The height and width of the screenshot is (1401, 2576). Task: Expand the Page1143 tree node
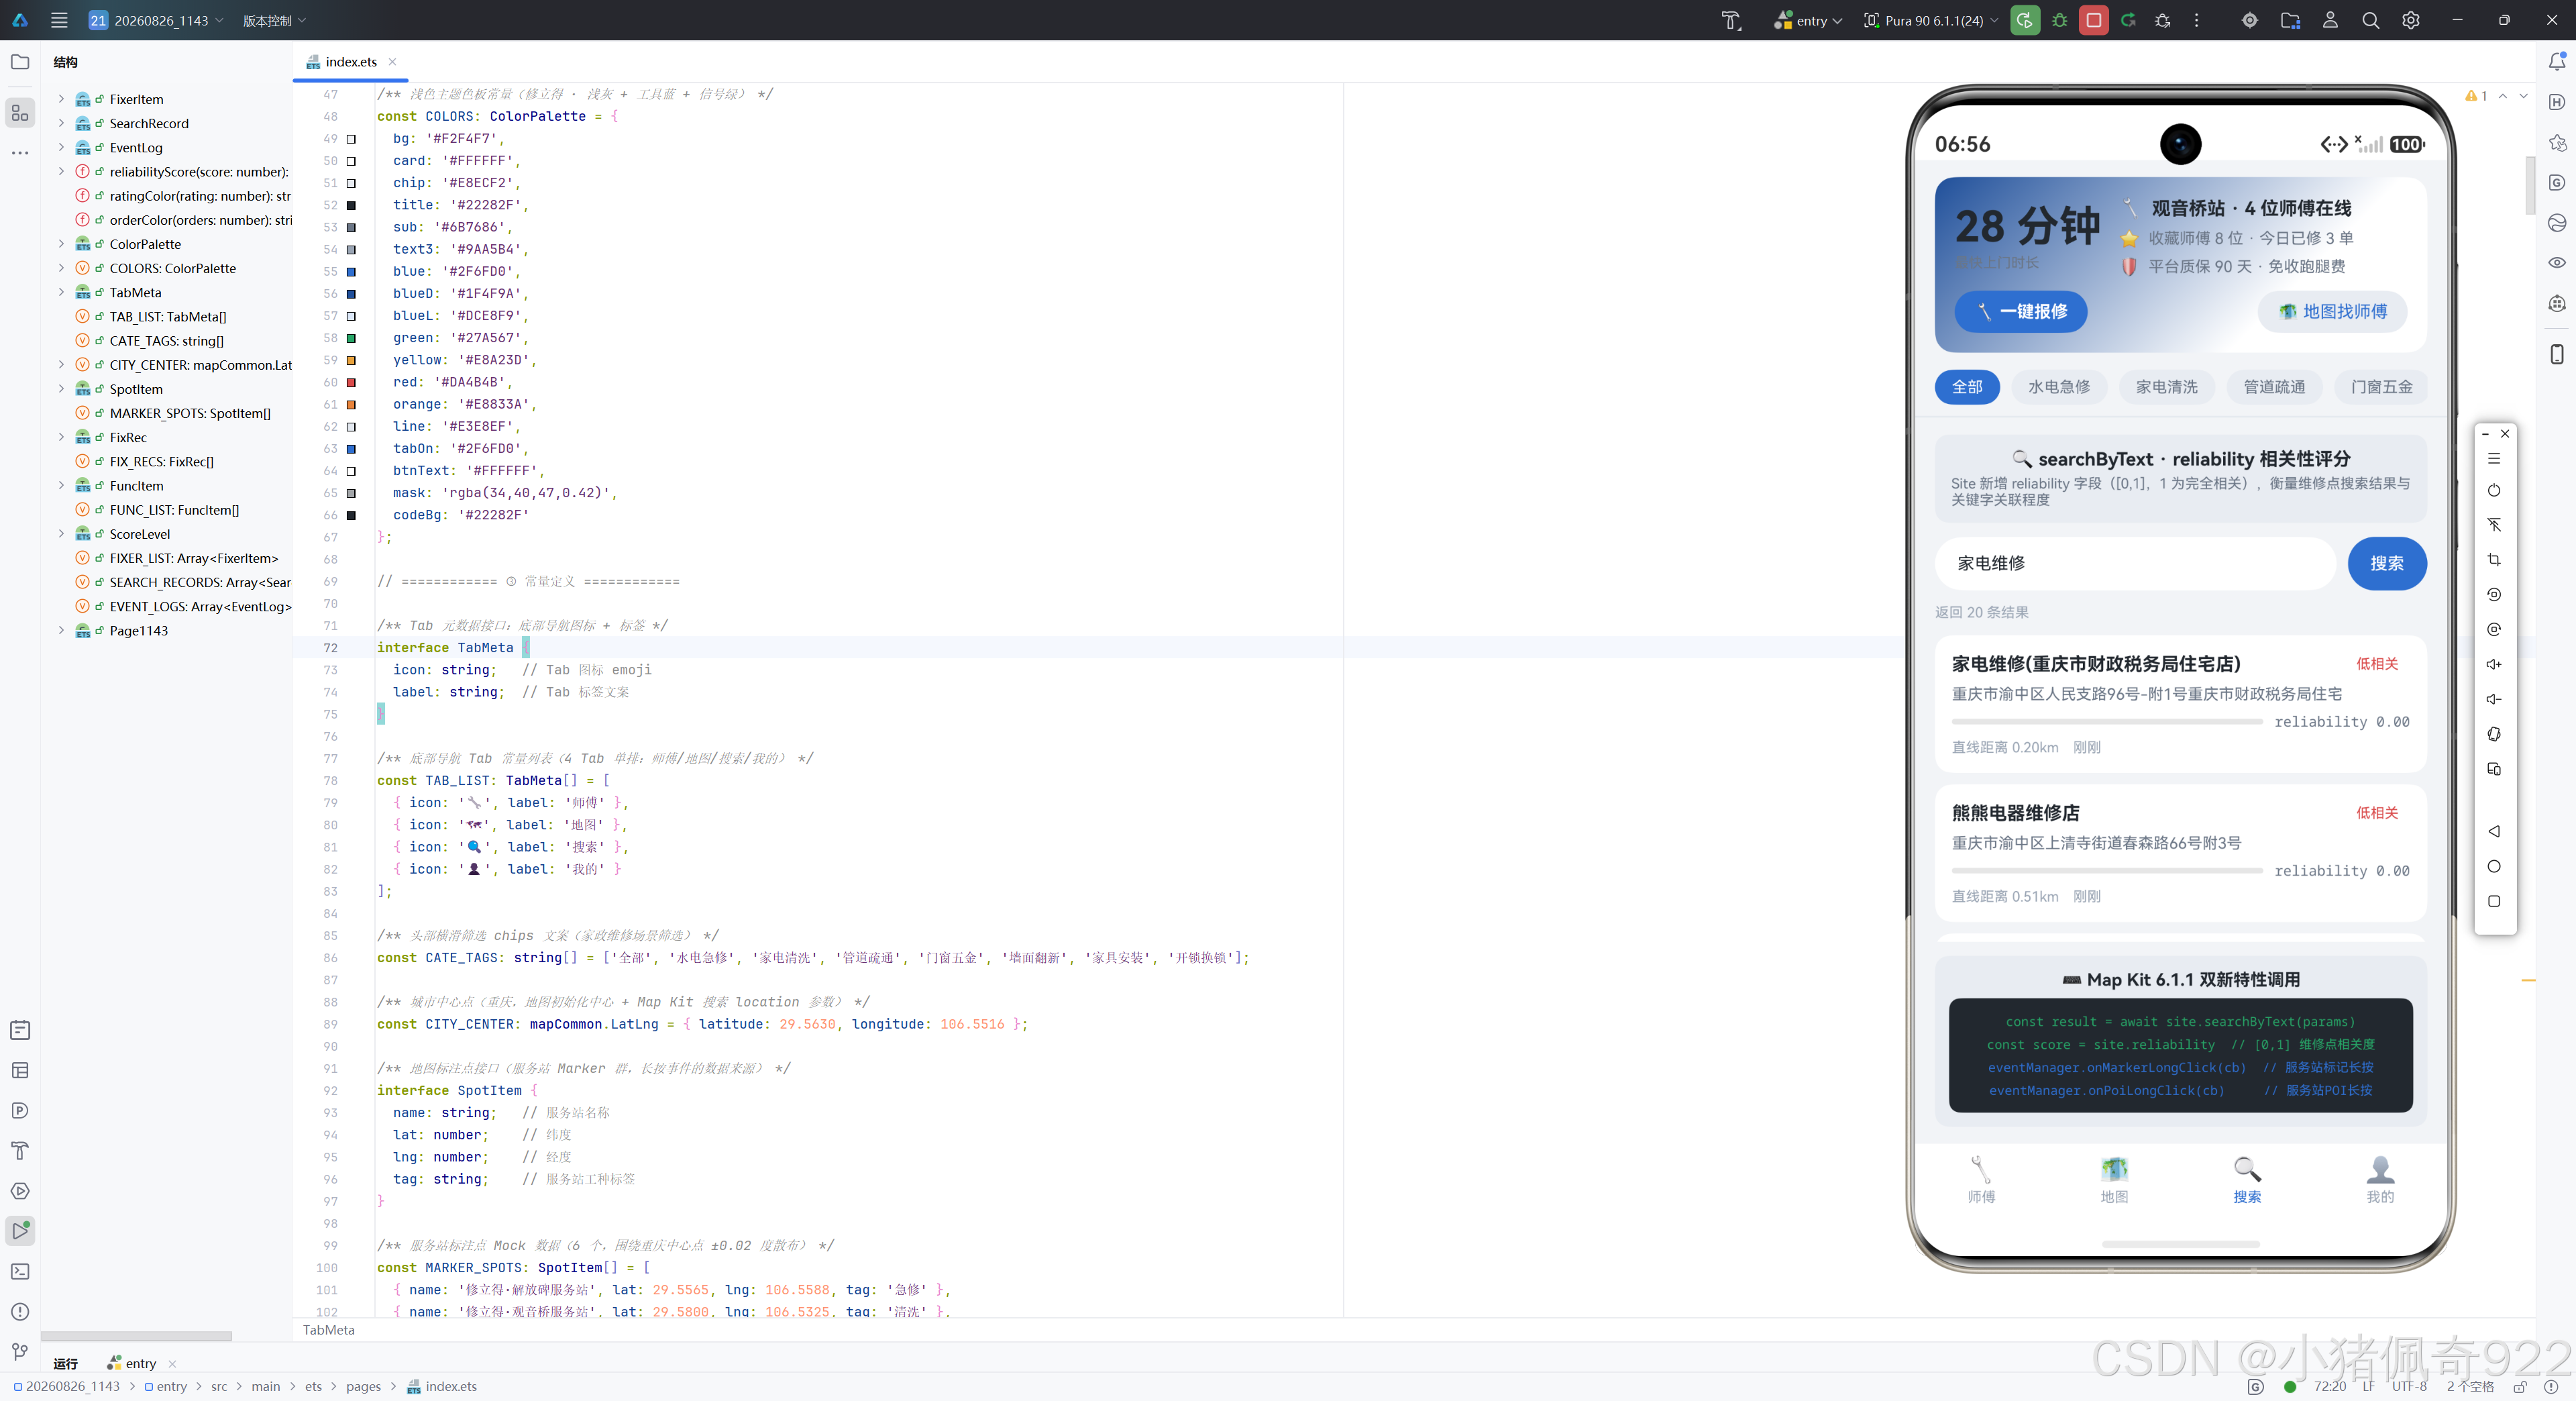point(61,630)
